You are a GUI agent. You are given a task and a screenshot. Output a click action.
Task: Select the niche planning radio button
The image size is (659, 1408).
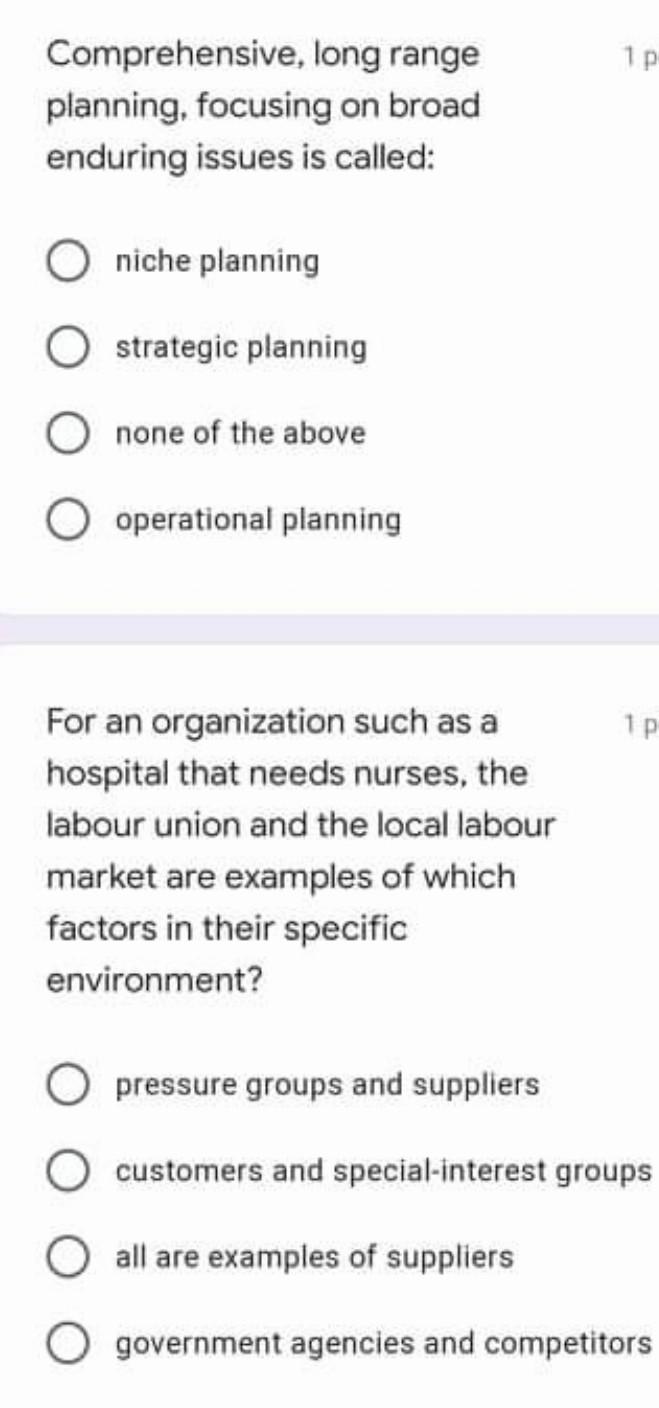pos(67,260)
